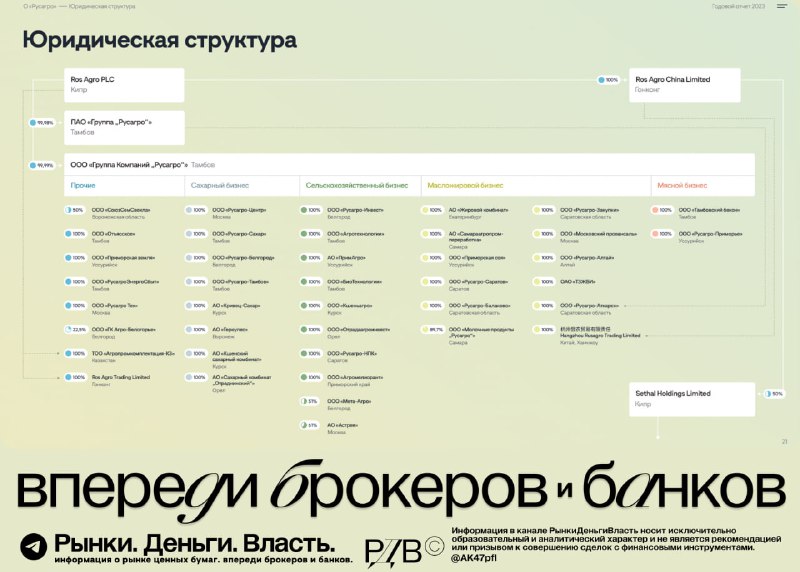This screenshot has height=572, width=800.
Task: Click the breadcrumb О «Русагро» — Юридическая структура
Action: click(79, 7)
